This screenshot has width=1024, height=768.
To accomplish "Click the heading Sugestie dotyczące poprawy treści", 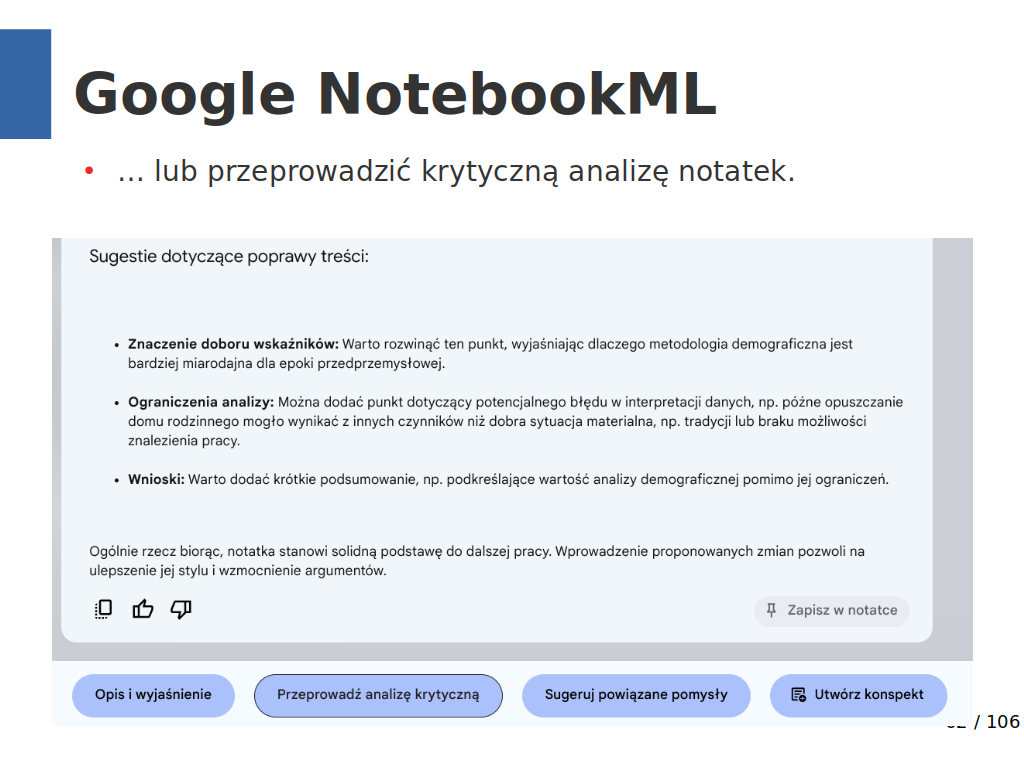I will 229,257.
